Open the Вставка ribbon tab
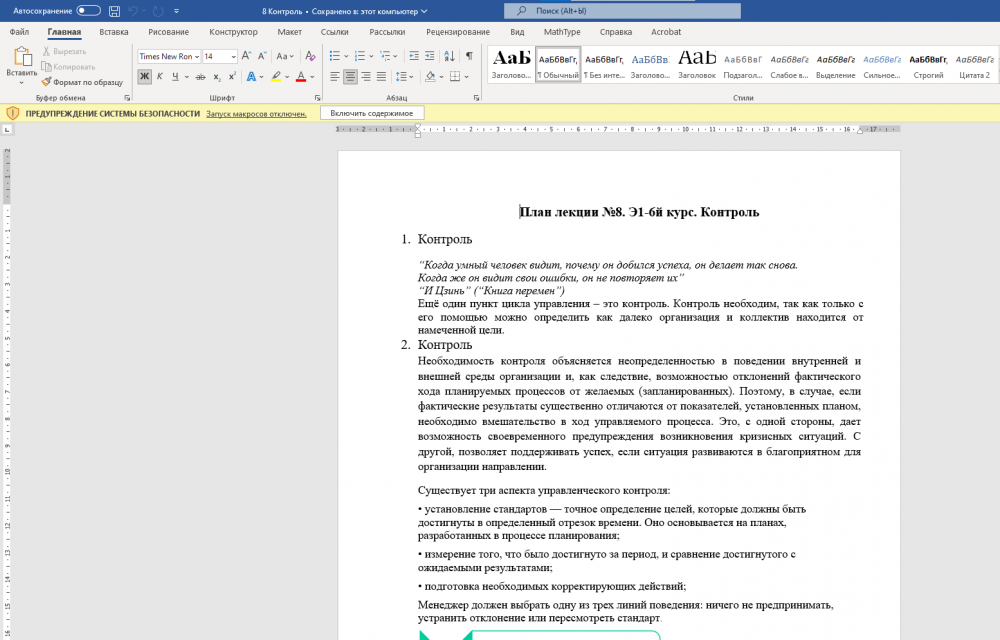This screenshot has height=640, width=1000. point(114,32)
